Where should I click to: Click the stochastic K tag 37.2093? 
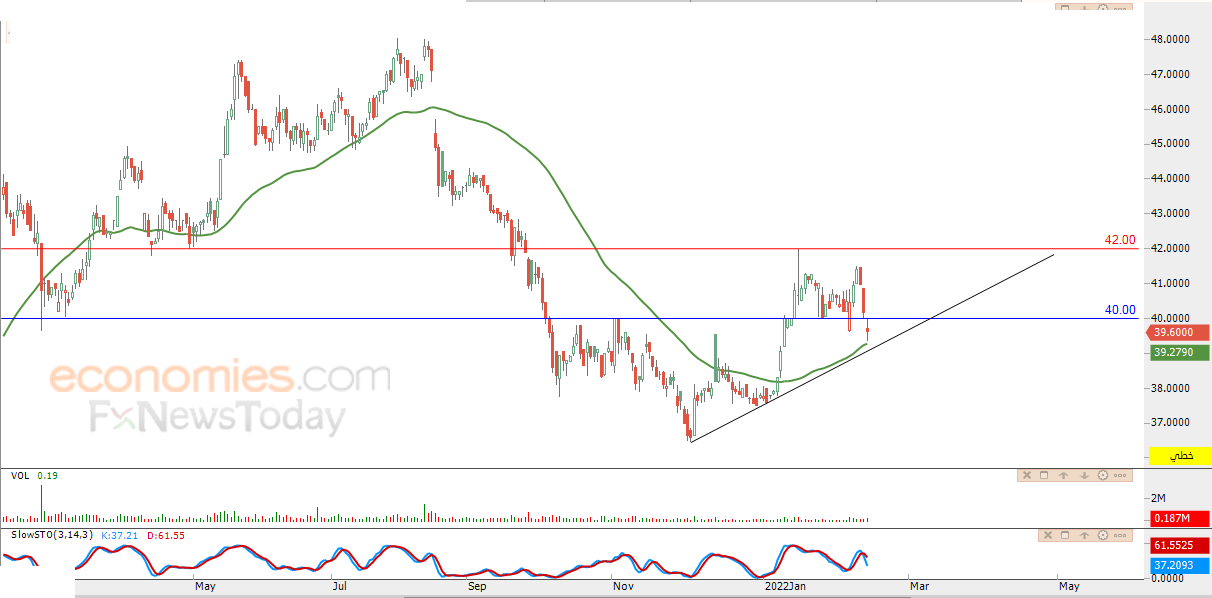[1180, 565]
